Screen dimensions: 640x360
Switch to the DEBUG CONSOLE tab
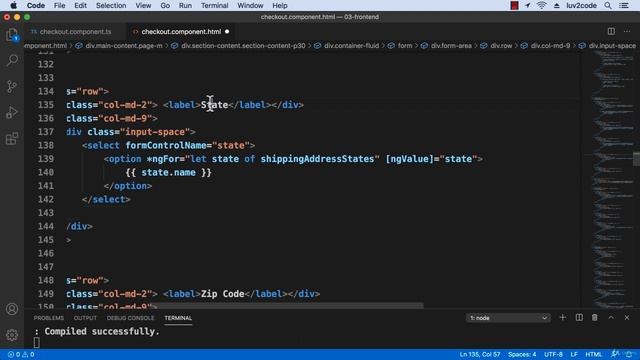[131, 318]
